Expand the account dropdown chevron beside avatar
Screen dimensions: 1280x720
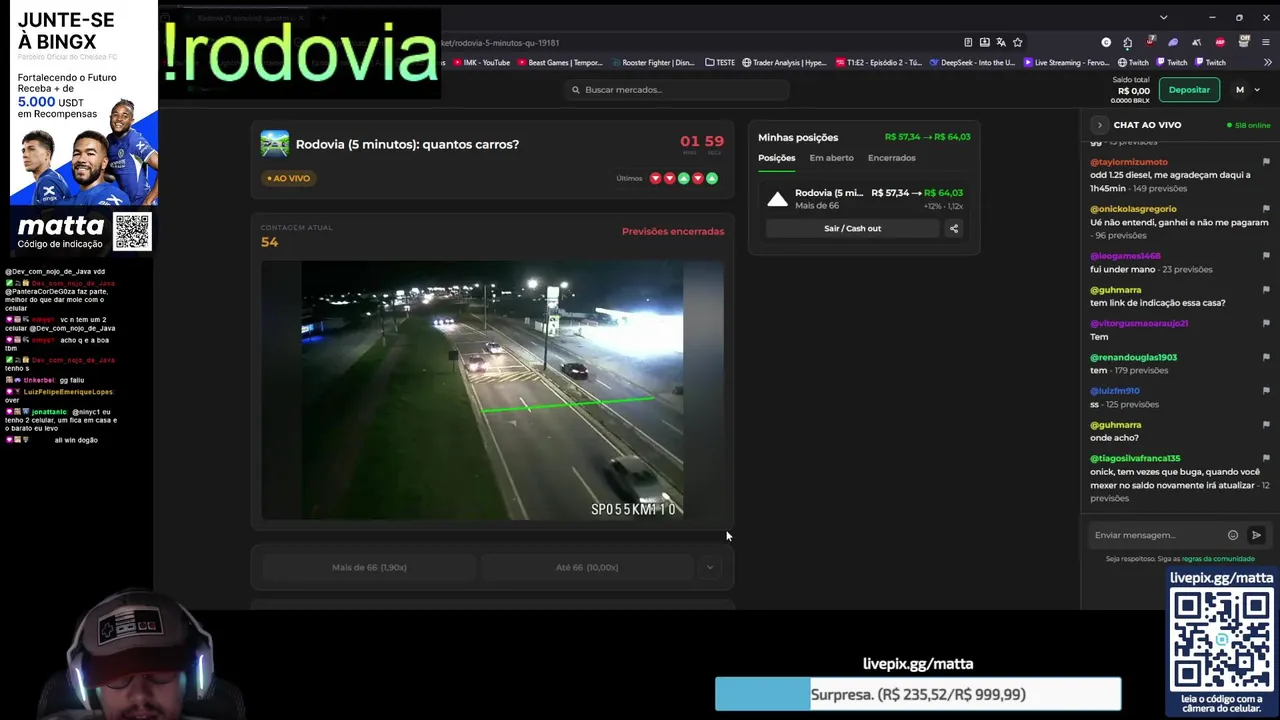tap(1258, 90)
